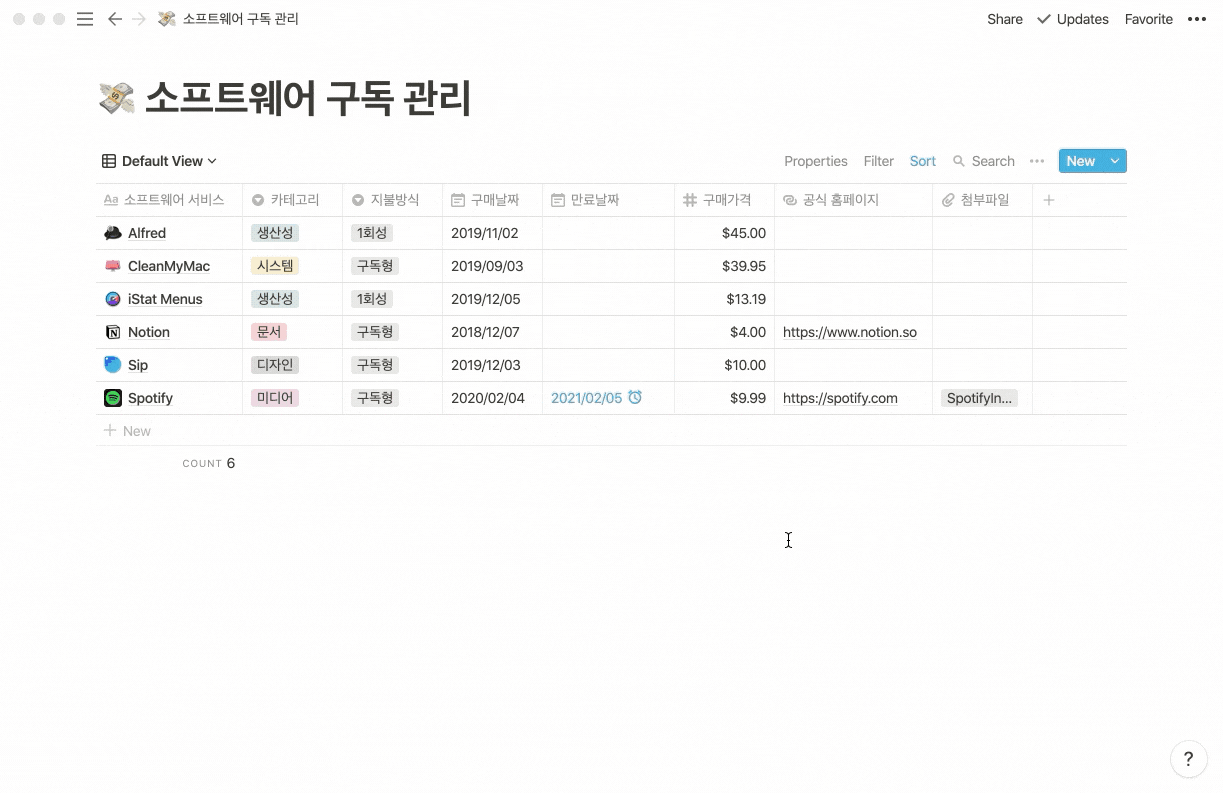Click Favorite in the top bar
Image resolution: width=1223 pixels, height=793 pixels.
(1149, 19)
